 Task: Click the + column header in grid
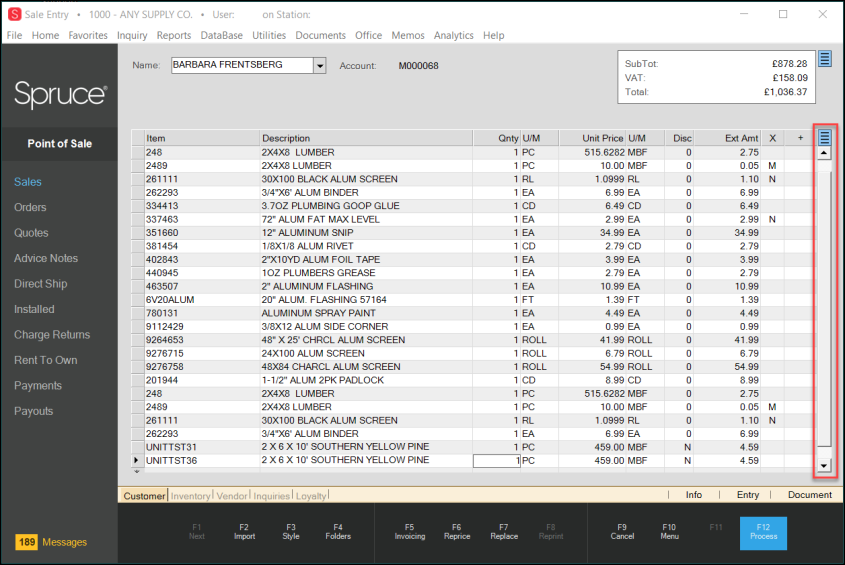coord(800,138)
